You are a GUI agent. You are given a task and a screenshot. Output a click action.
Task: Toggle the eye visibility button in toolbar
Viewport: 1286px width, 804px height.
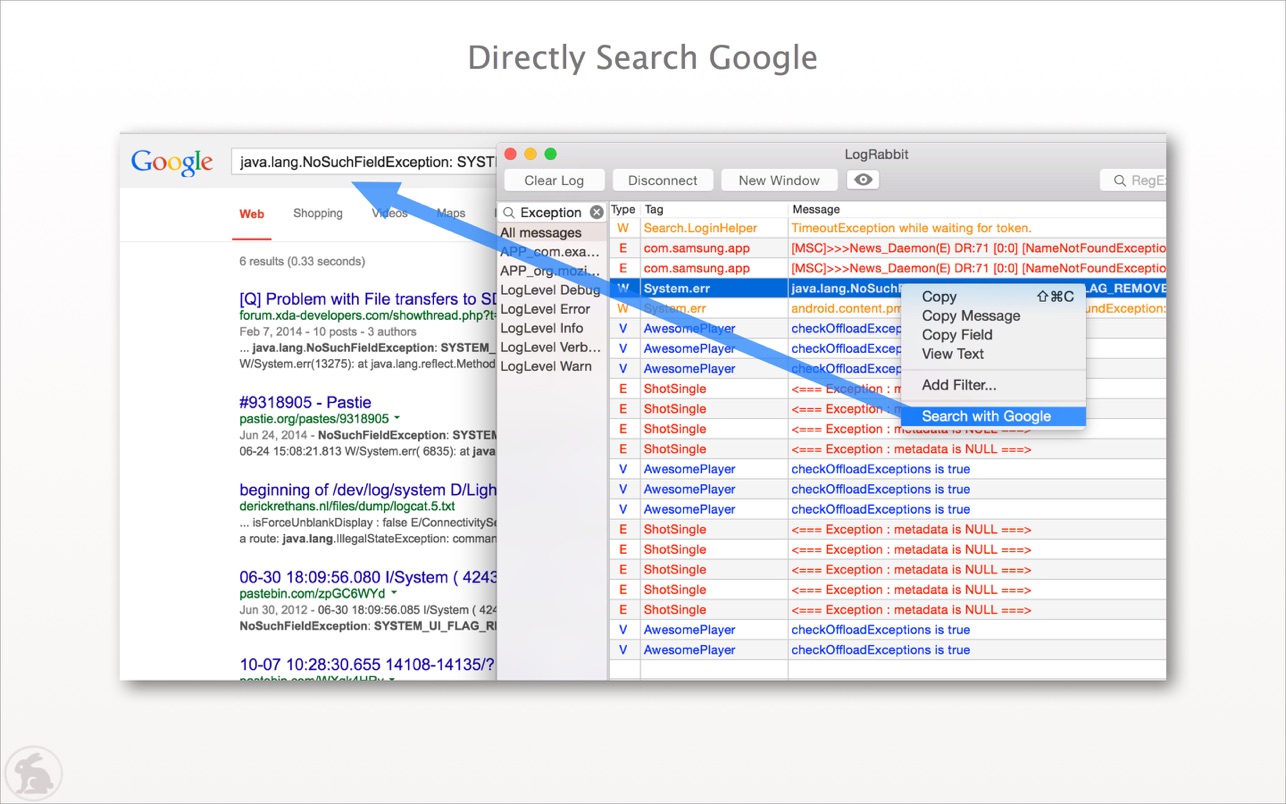863,180
